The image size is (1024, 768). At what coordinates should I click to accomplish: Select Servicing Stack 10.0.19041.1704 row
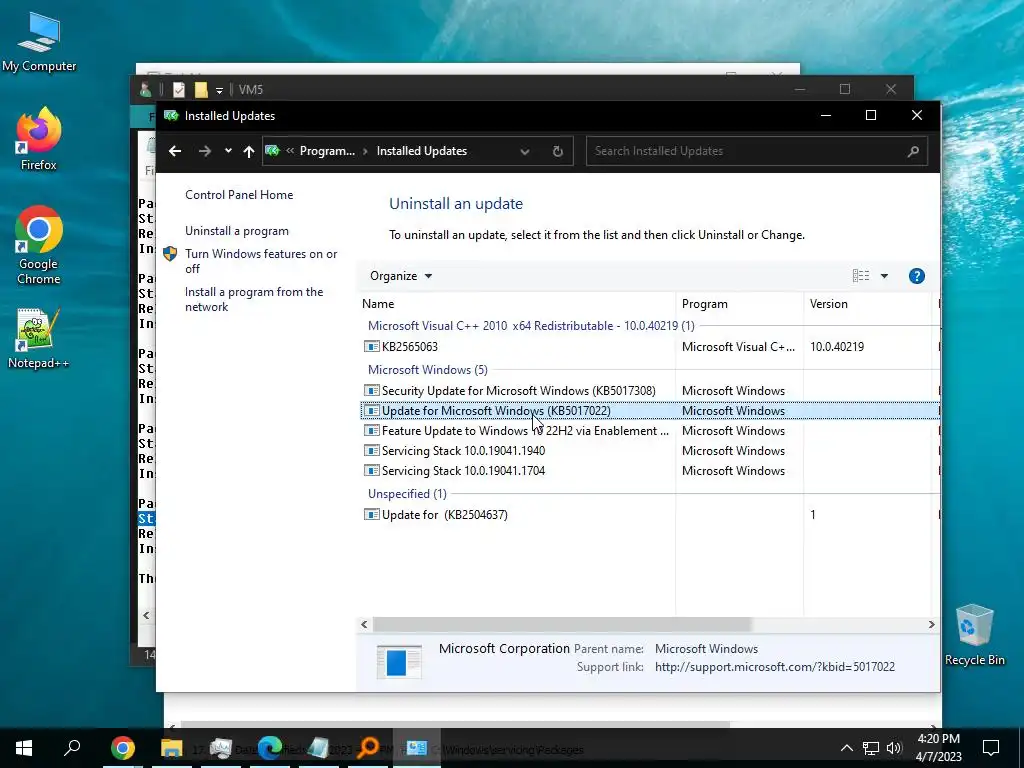650,471
